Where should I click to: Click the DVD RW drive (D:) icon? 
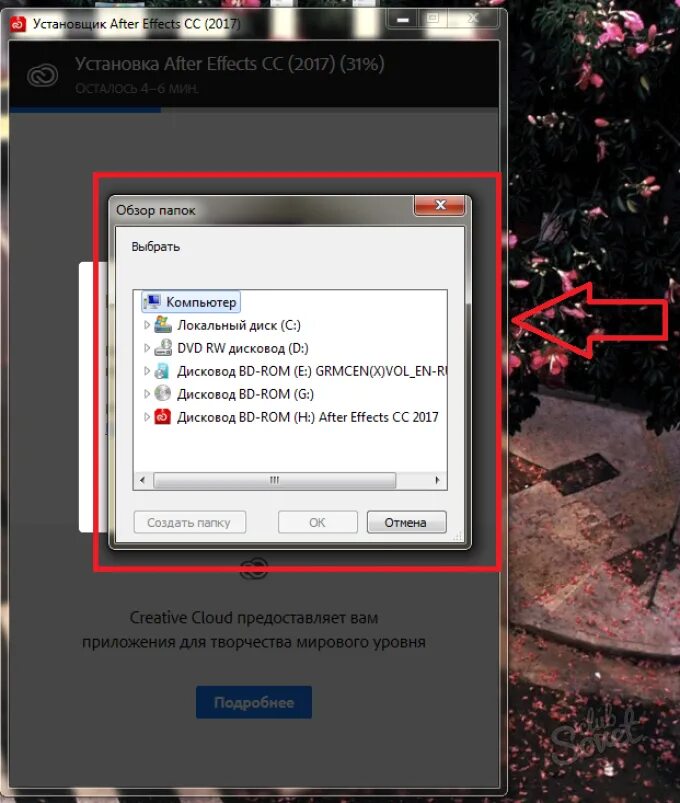point(163,348)
